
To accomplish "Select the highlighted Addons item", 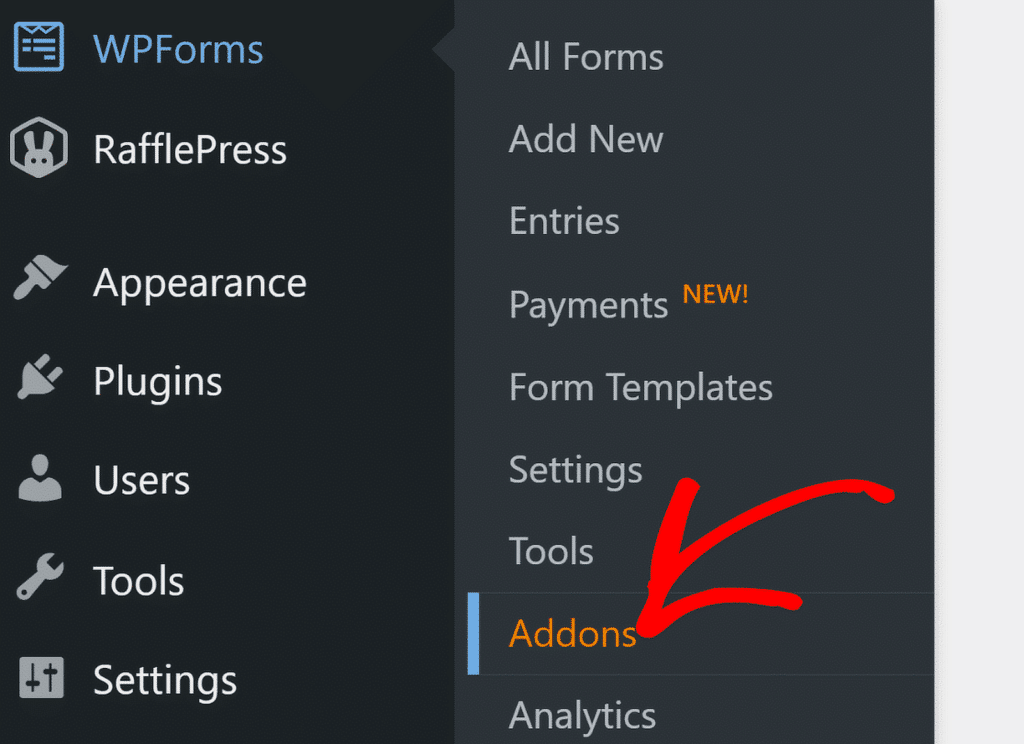I will pyautogui.click(x=572, y=634).
